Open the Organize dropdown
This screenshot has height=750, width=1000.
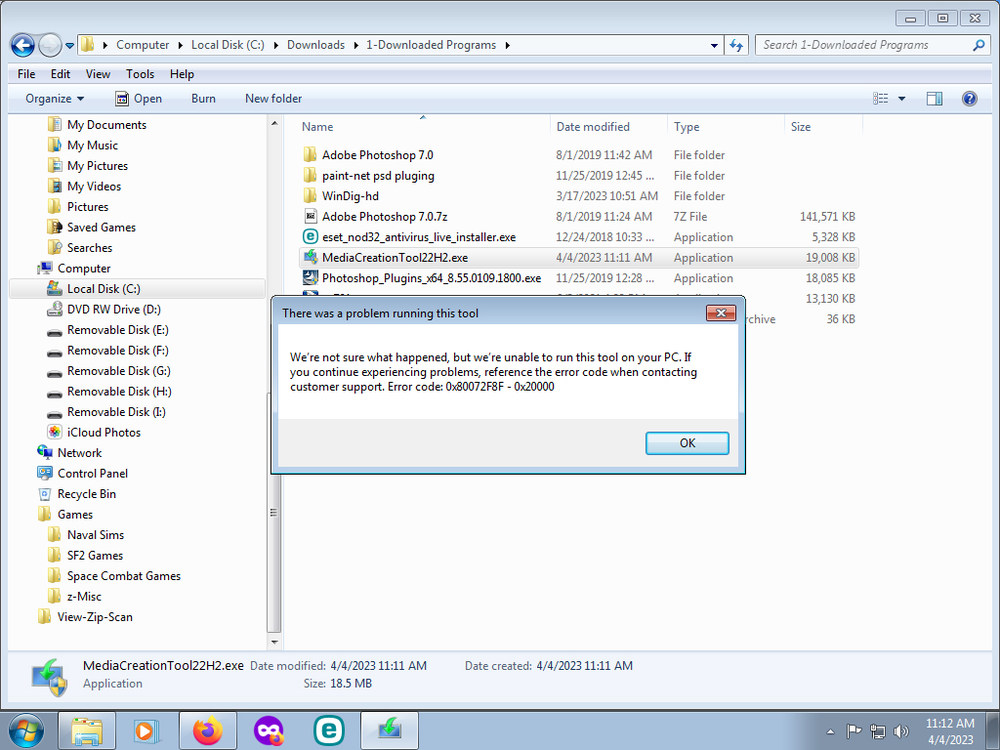pos(54,98)
